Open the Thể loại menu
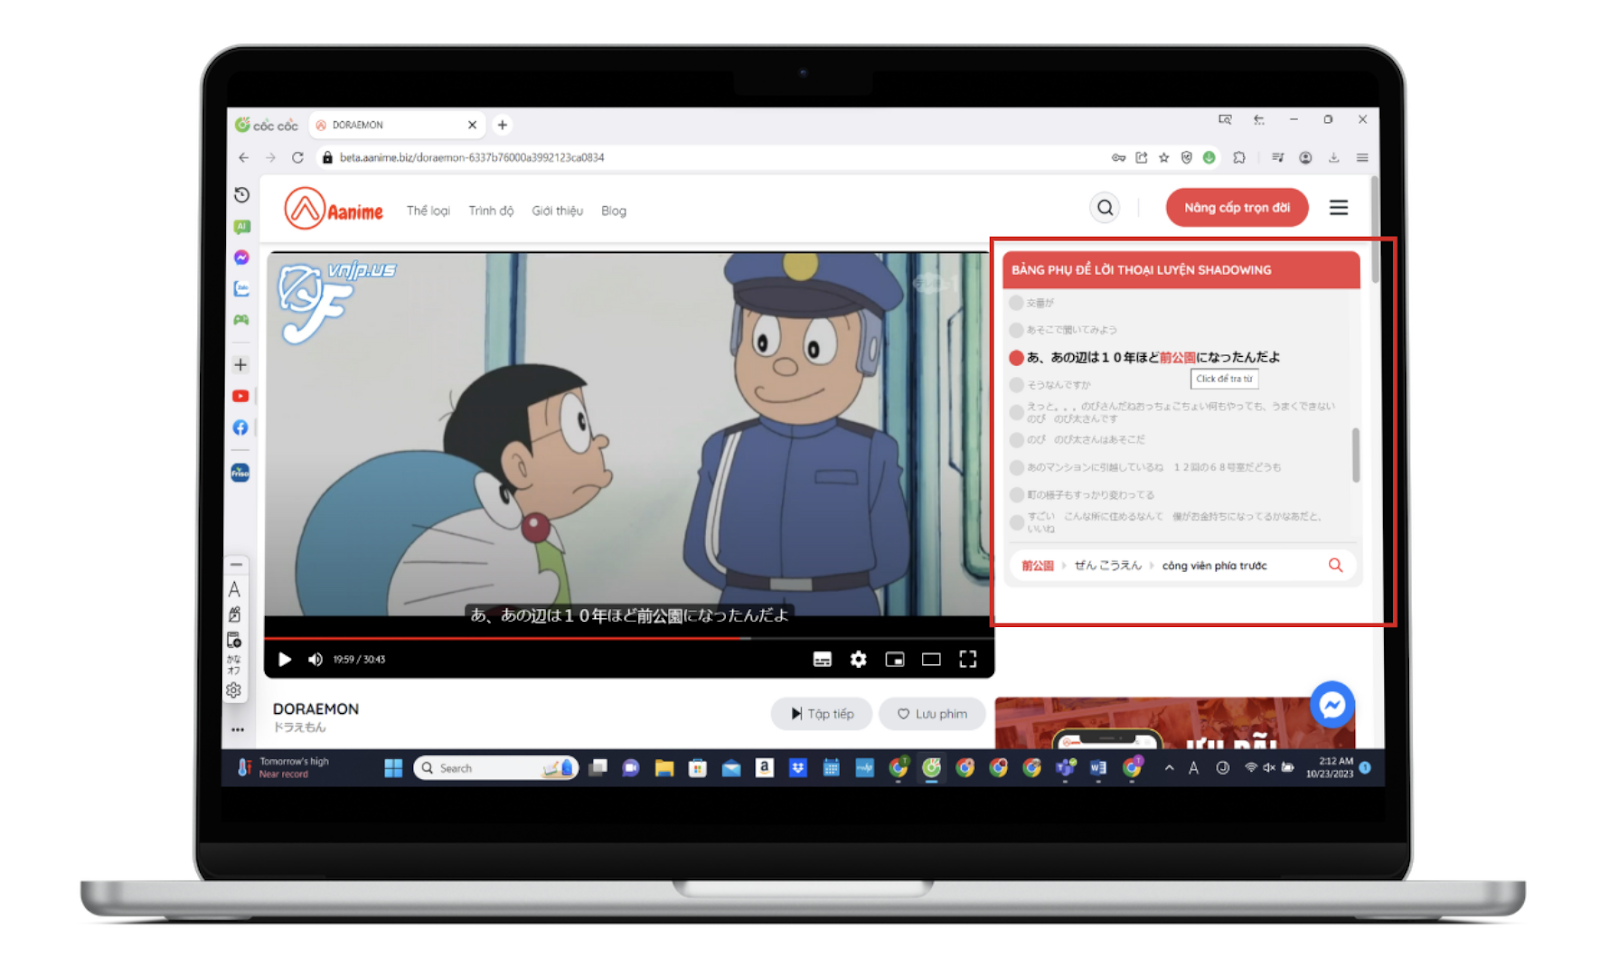Image resolution: width=1600 pixels, height=967 pixels. click(x=428, y=211)
